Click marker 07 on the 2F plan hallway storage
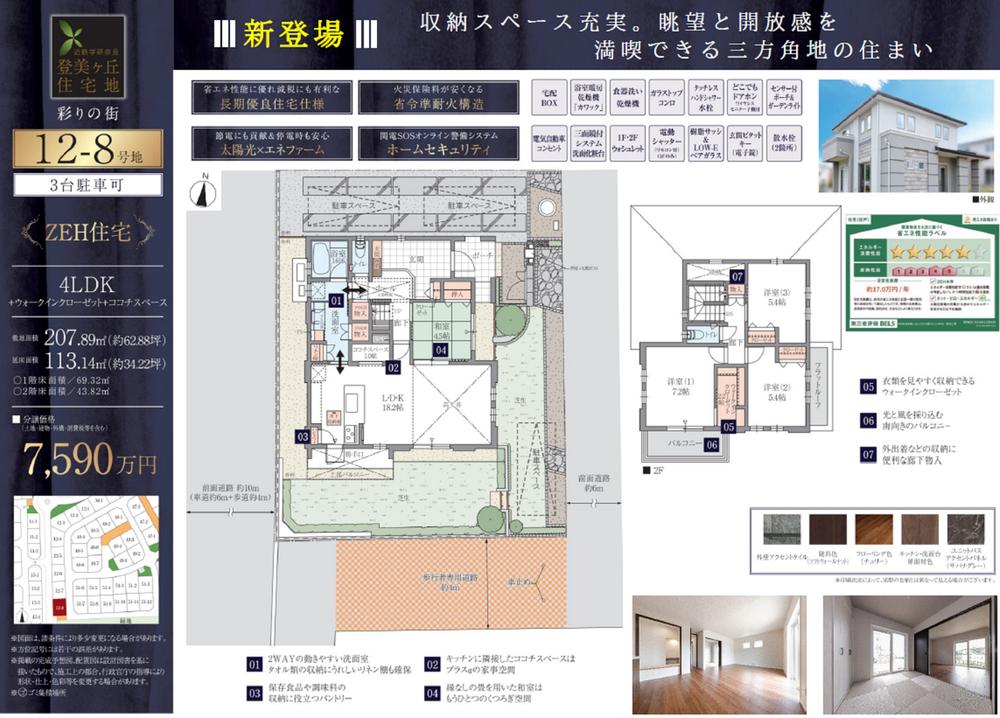Image resolution: width=1000 pixels, height=718 pixels. tap(737, 277)
